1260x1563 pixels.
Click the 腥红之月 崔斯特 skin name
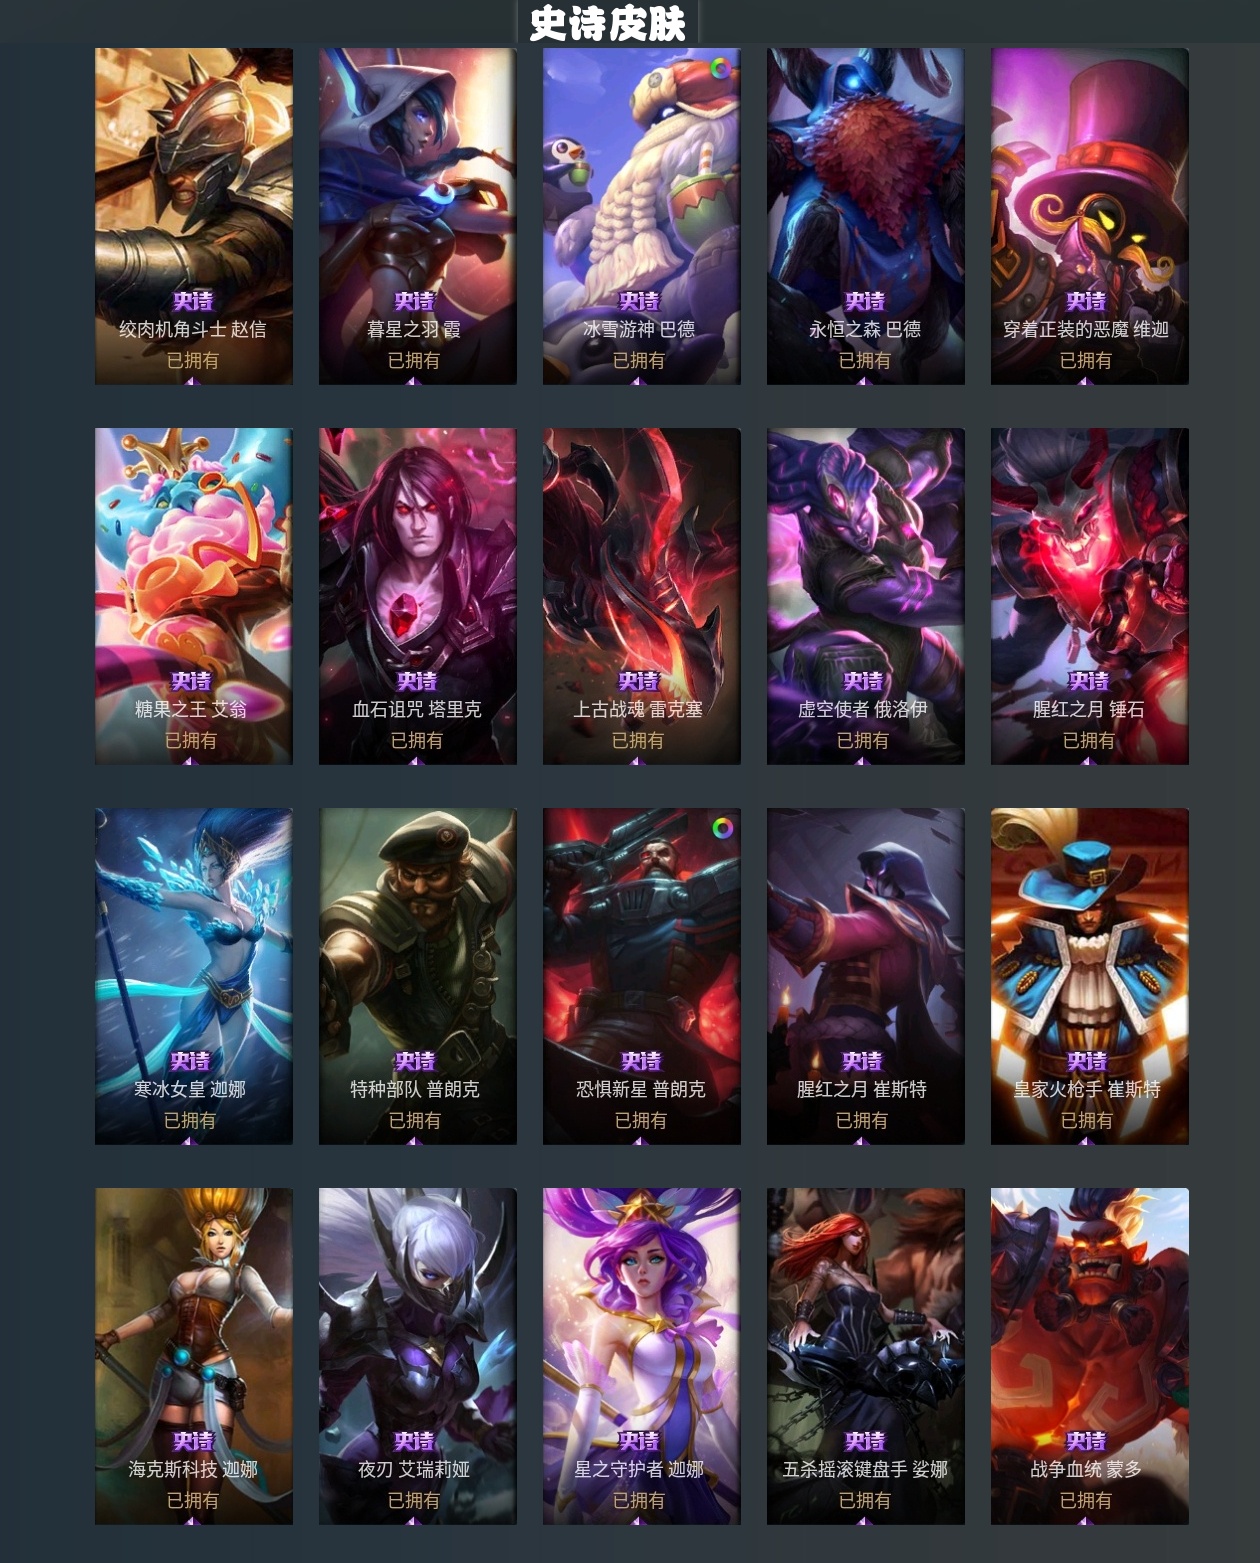[x=862, y=1089]
